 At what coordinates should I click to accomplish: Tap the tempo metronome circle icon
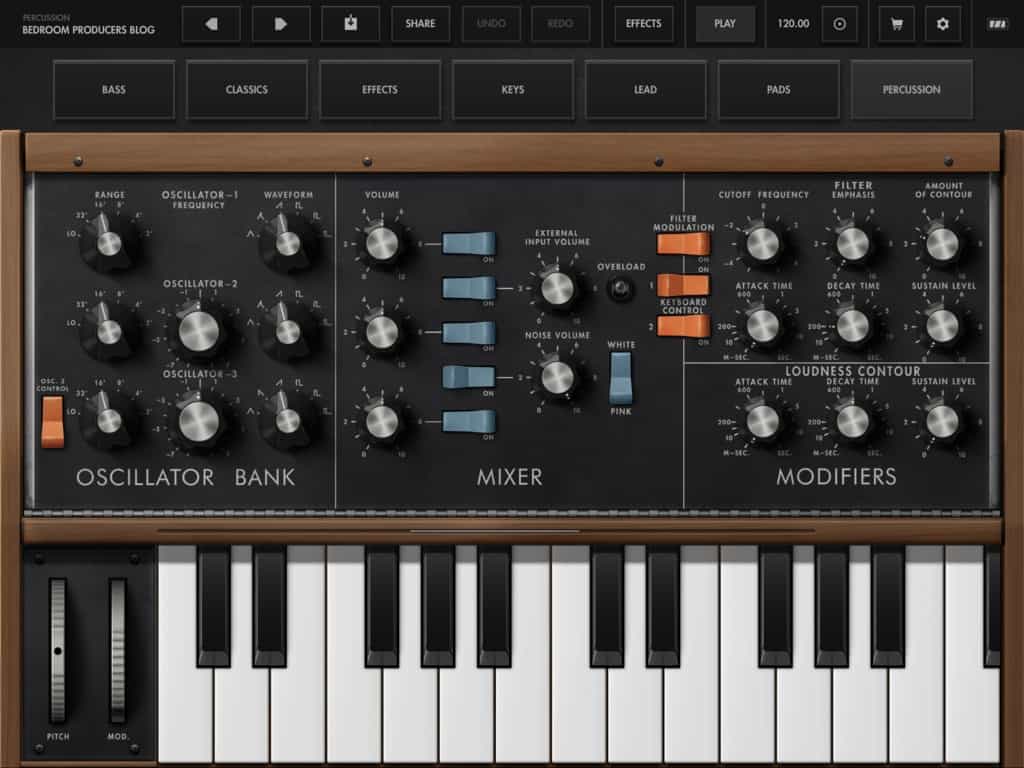[x=840, y=24]
